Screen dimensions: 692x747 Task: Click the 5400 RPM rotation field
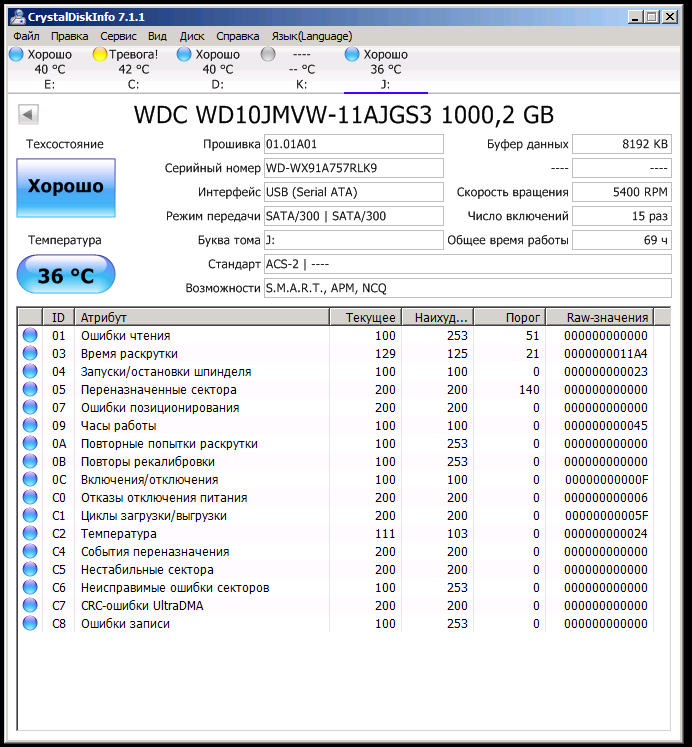point(622,192)
